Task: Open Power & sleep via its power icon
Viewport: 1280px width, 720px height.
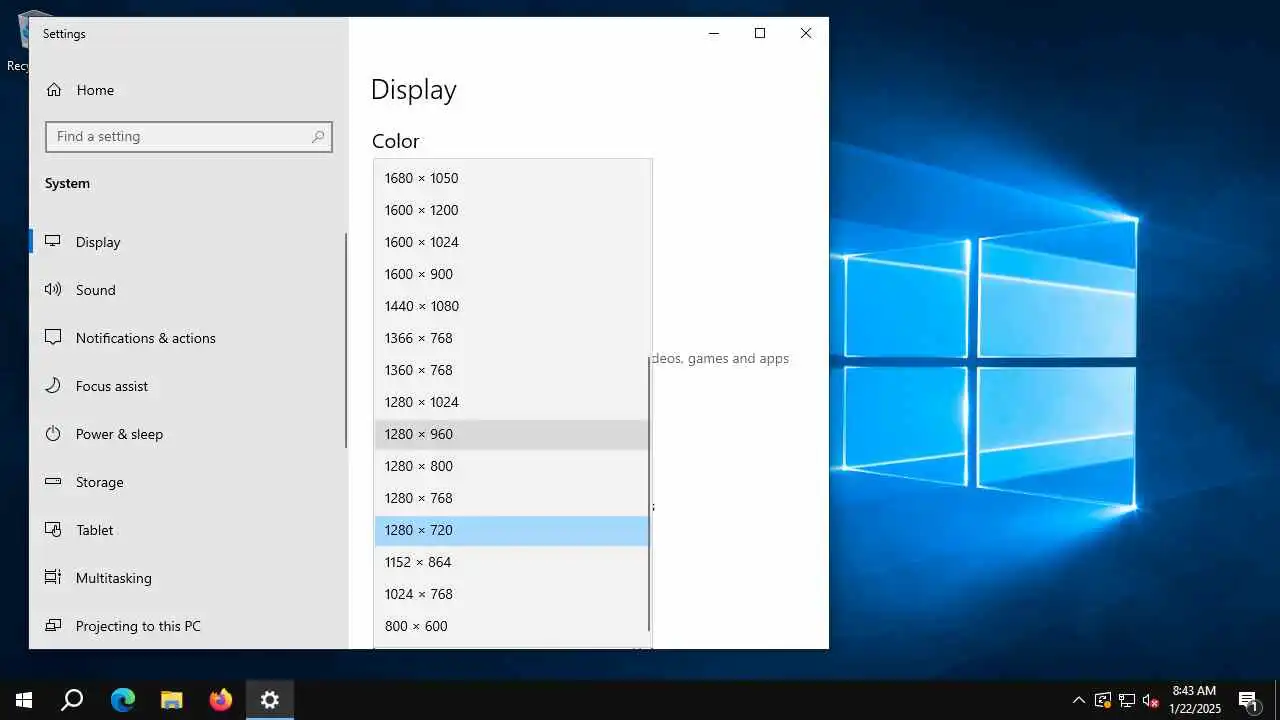Action: tap(54, 434)
